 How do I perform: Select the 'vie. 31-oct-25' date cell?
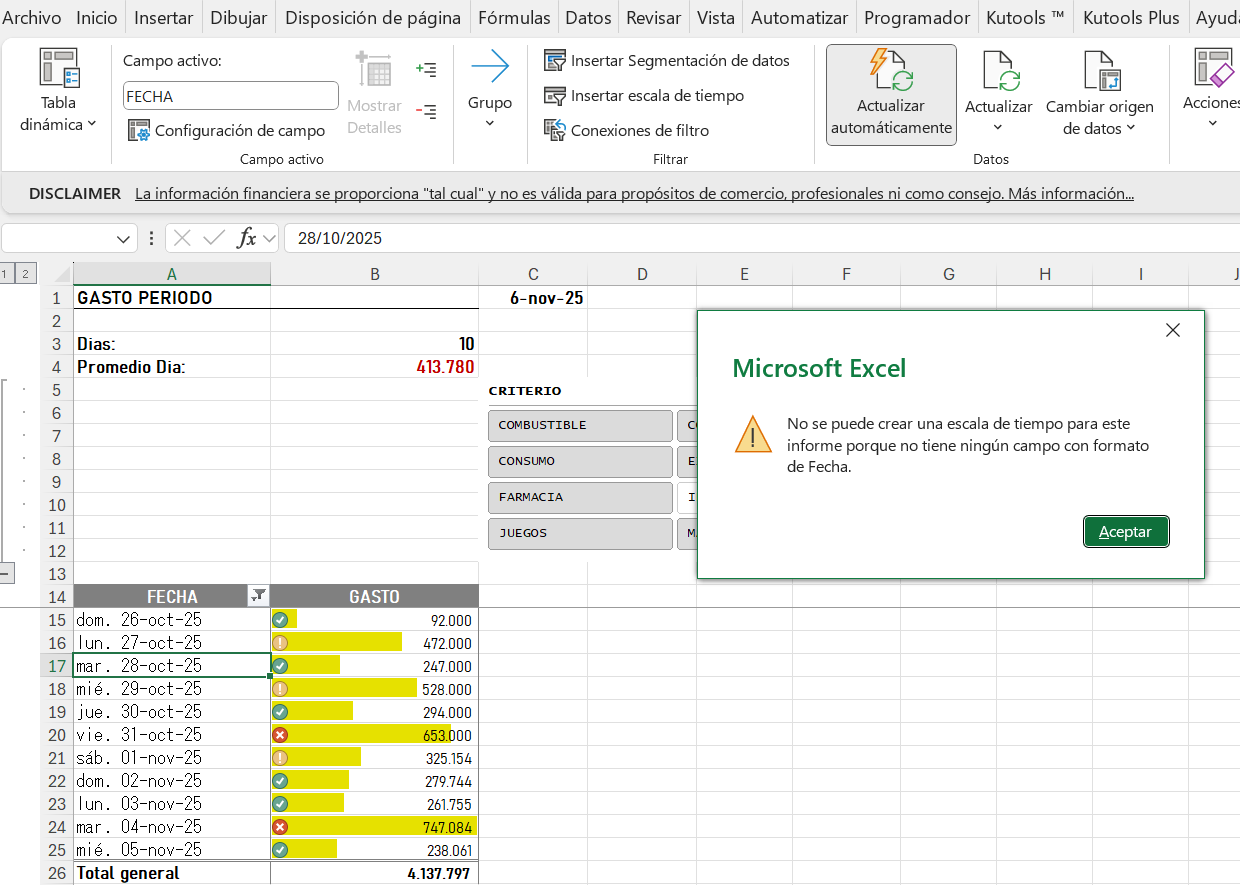click(172, 735)
